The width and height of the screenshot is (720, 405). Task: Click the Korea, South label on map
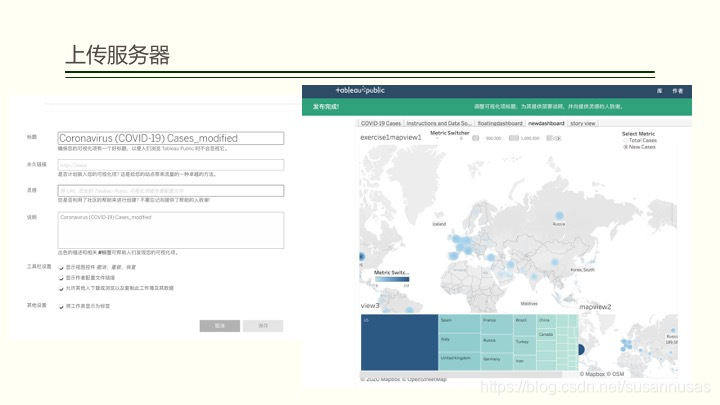point(582,270)
